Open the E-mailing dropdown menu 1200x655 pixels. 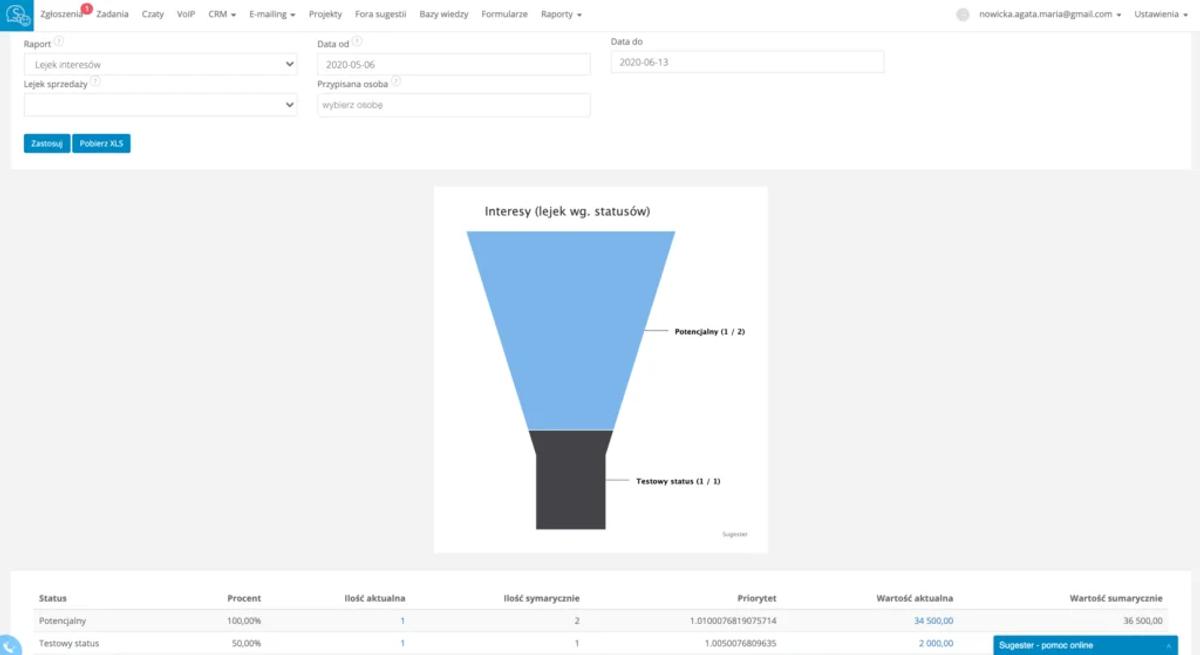click(x=272, y=15)
